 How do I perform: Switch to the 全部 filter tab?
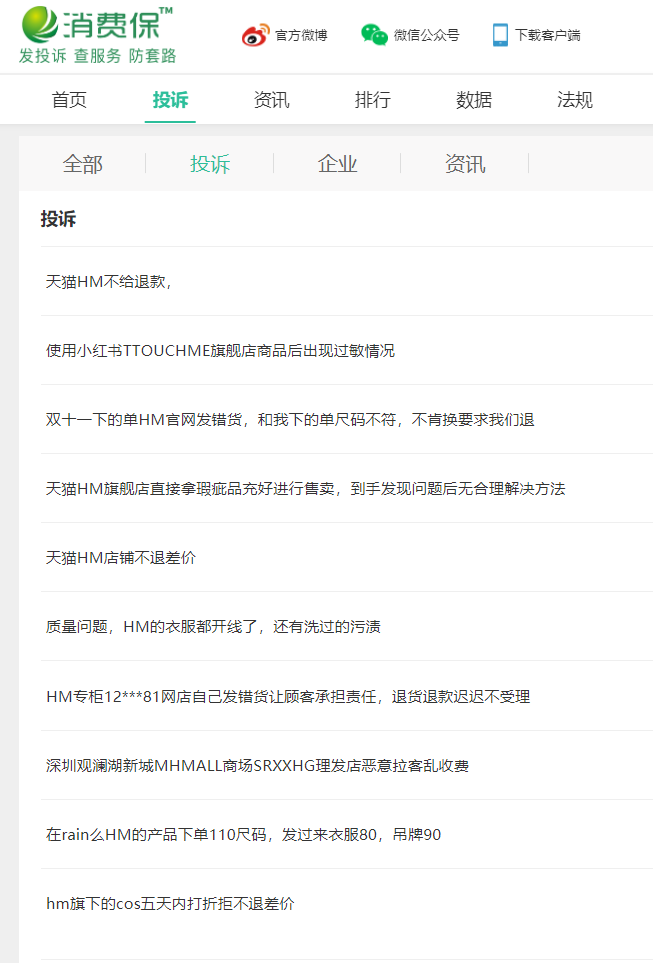point(82,164)
